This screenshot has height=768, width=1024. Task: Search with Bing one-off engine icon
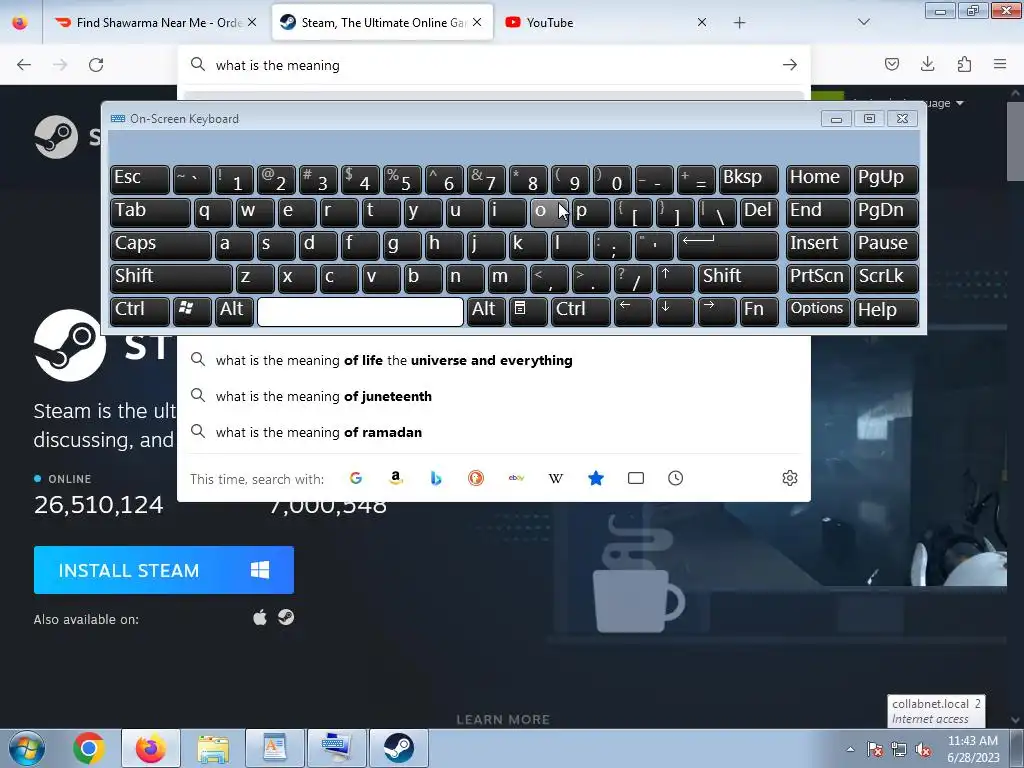pos(436,478)
